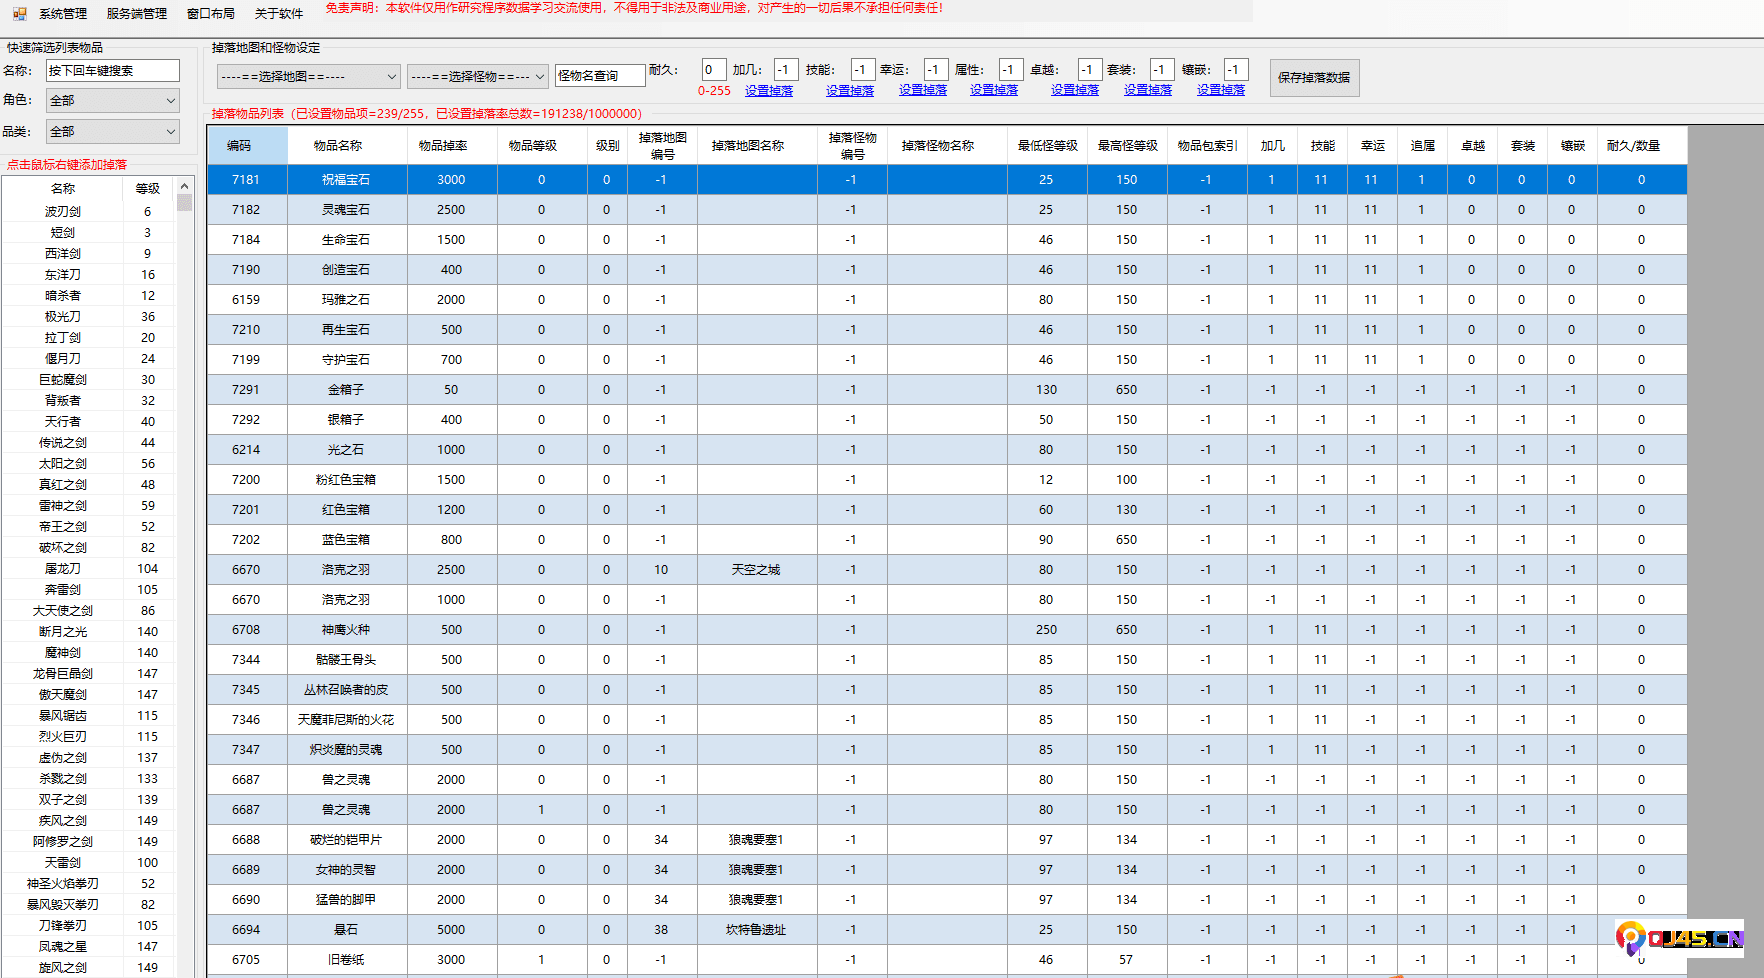Open the 窗口布局 menu
The image size is (1764, 978).
point(211,14)
